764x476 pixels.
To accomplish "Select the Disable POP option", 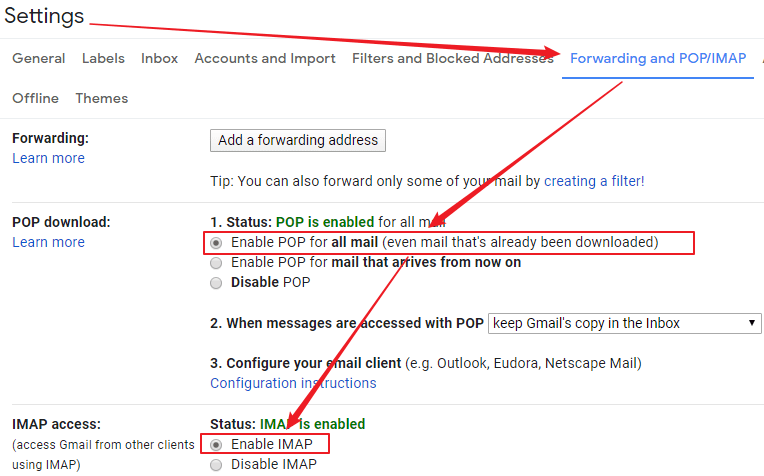I will [x=216, y=283].
